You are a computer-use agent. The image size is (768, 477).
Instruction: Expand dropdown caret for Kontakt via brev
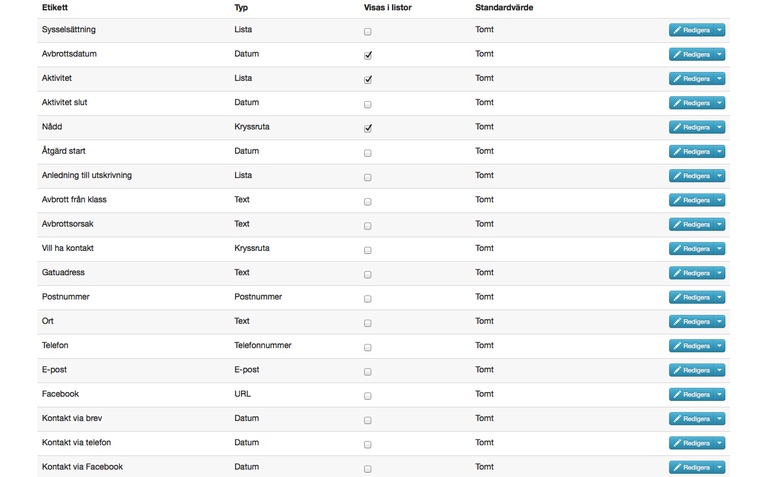(x=719, y=419)
